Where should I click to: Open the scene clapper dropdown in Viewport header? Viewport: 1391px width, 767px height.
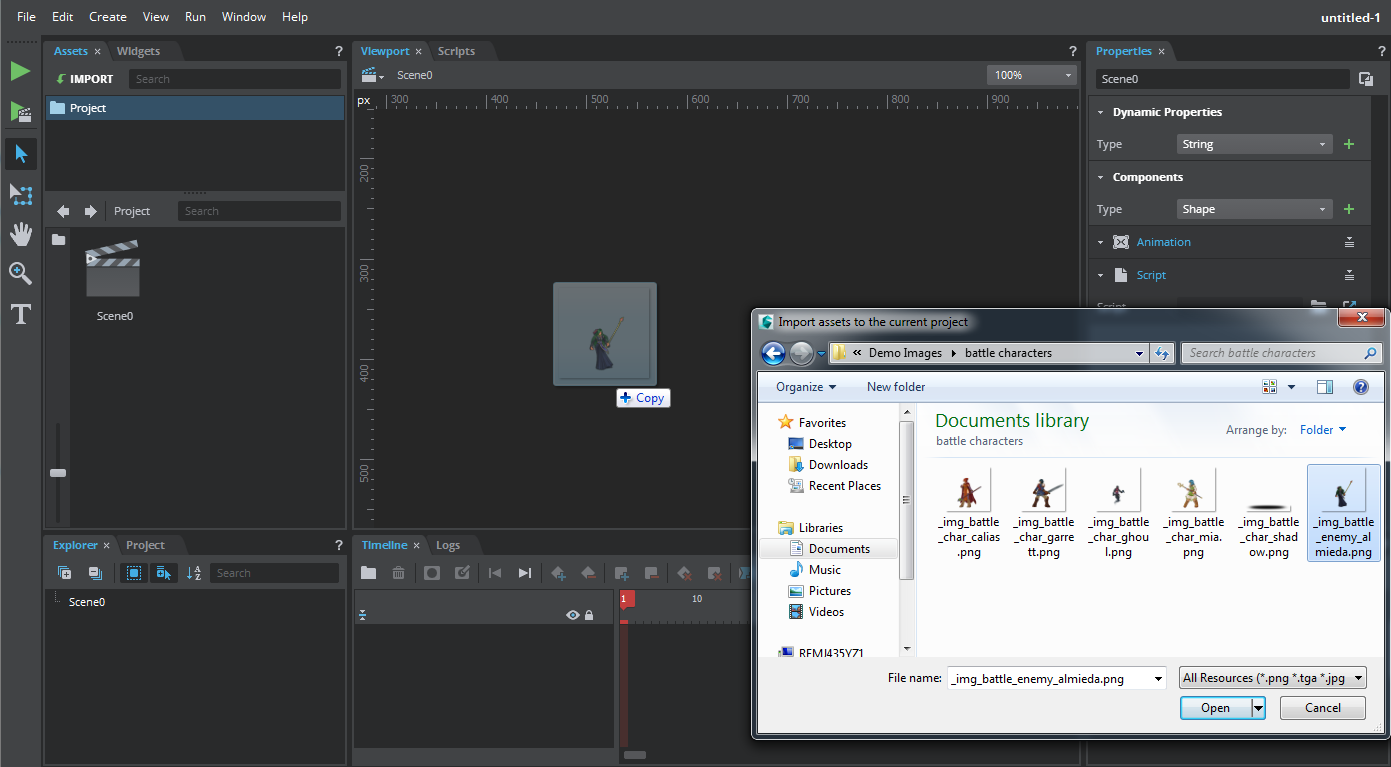tap(373, 75)
